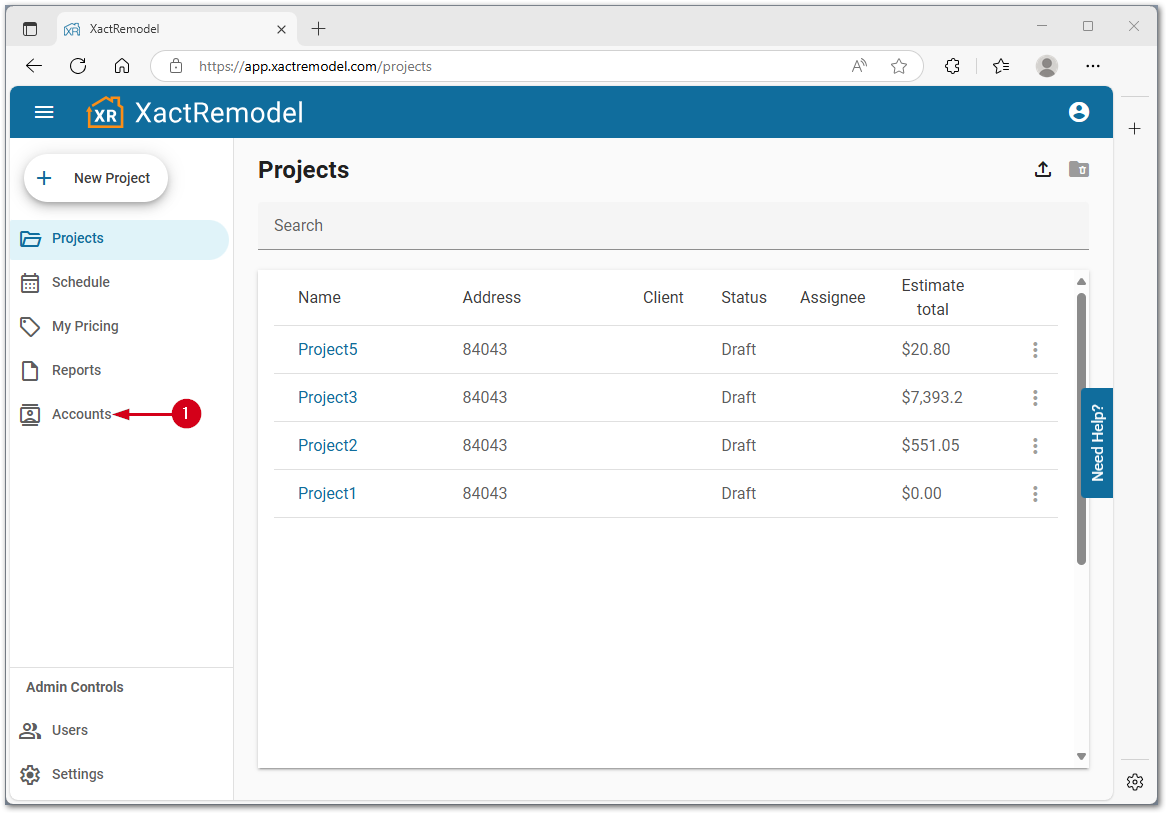The image size is (1167, 814).
Task: Focus the projects Search field
Action: [673, 225]
